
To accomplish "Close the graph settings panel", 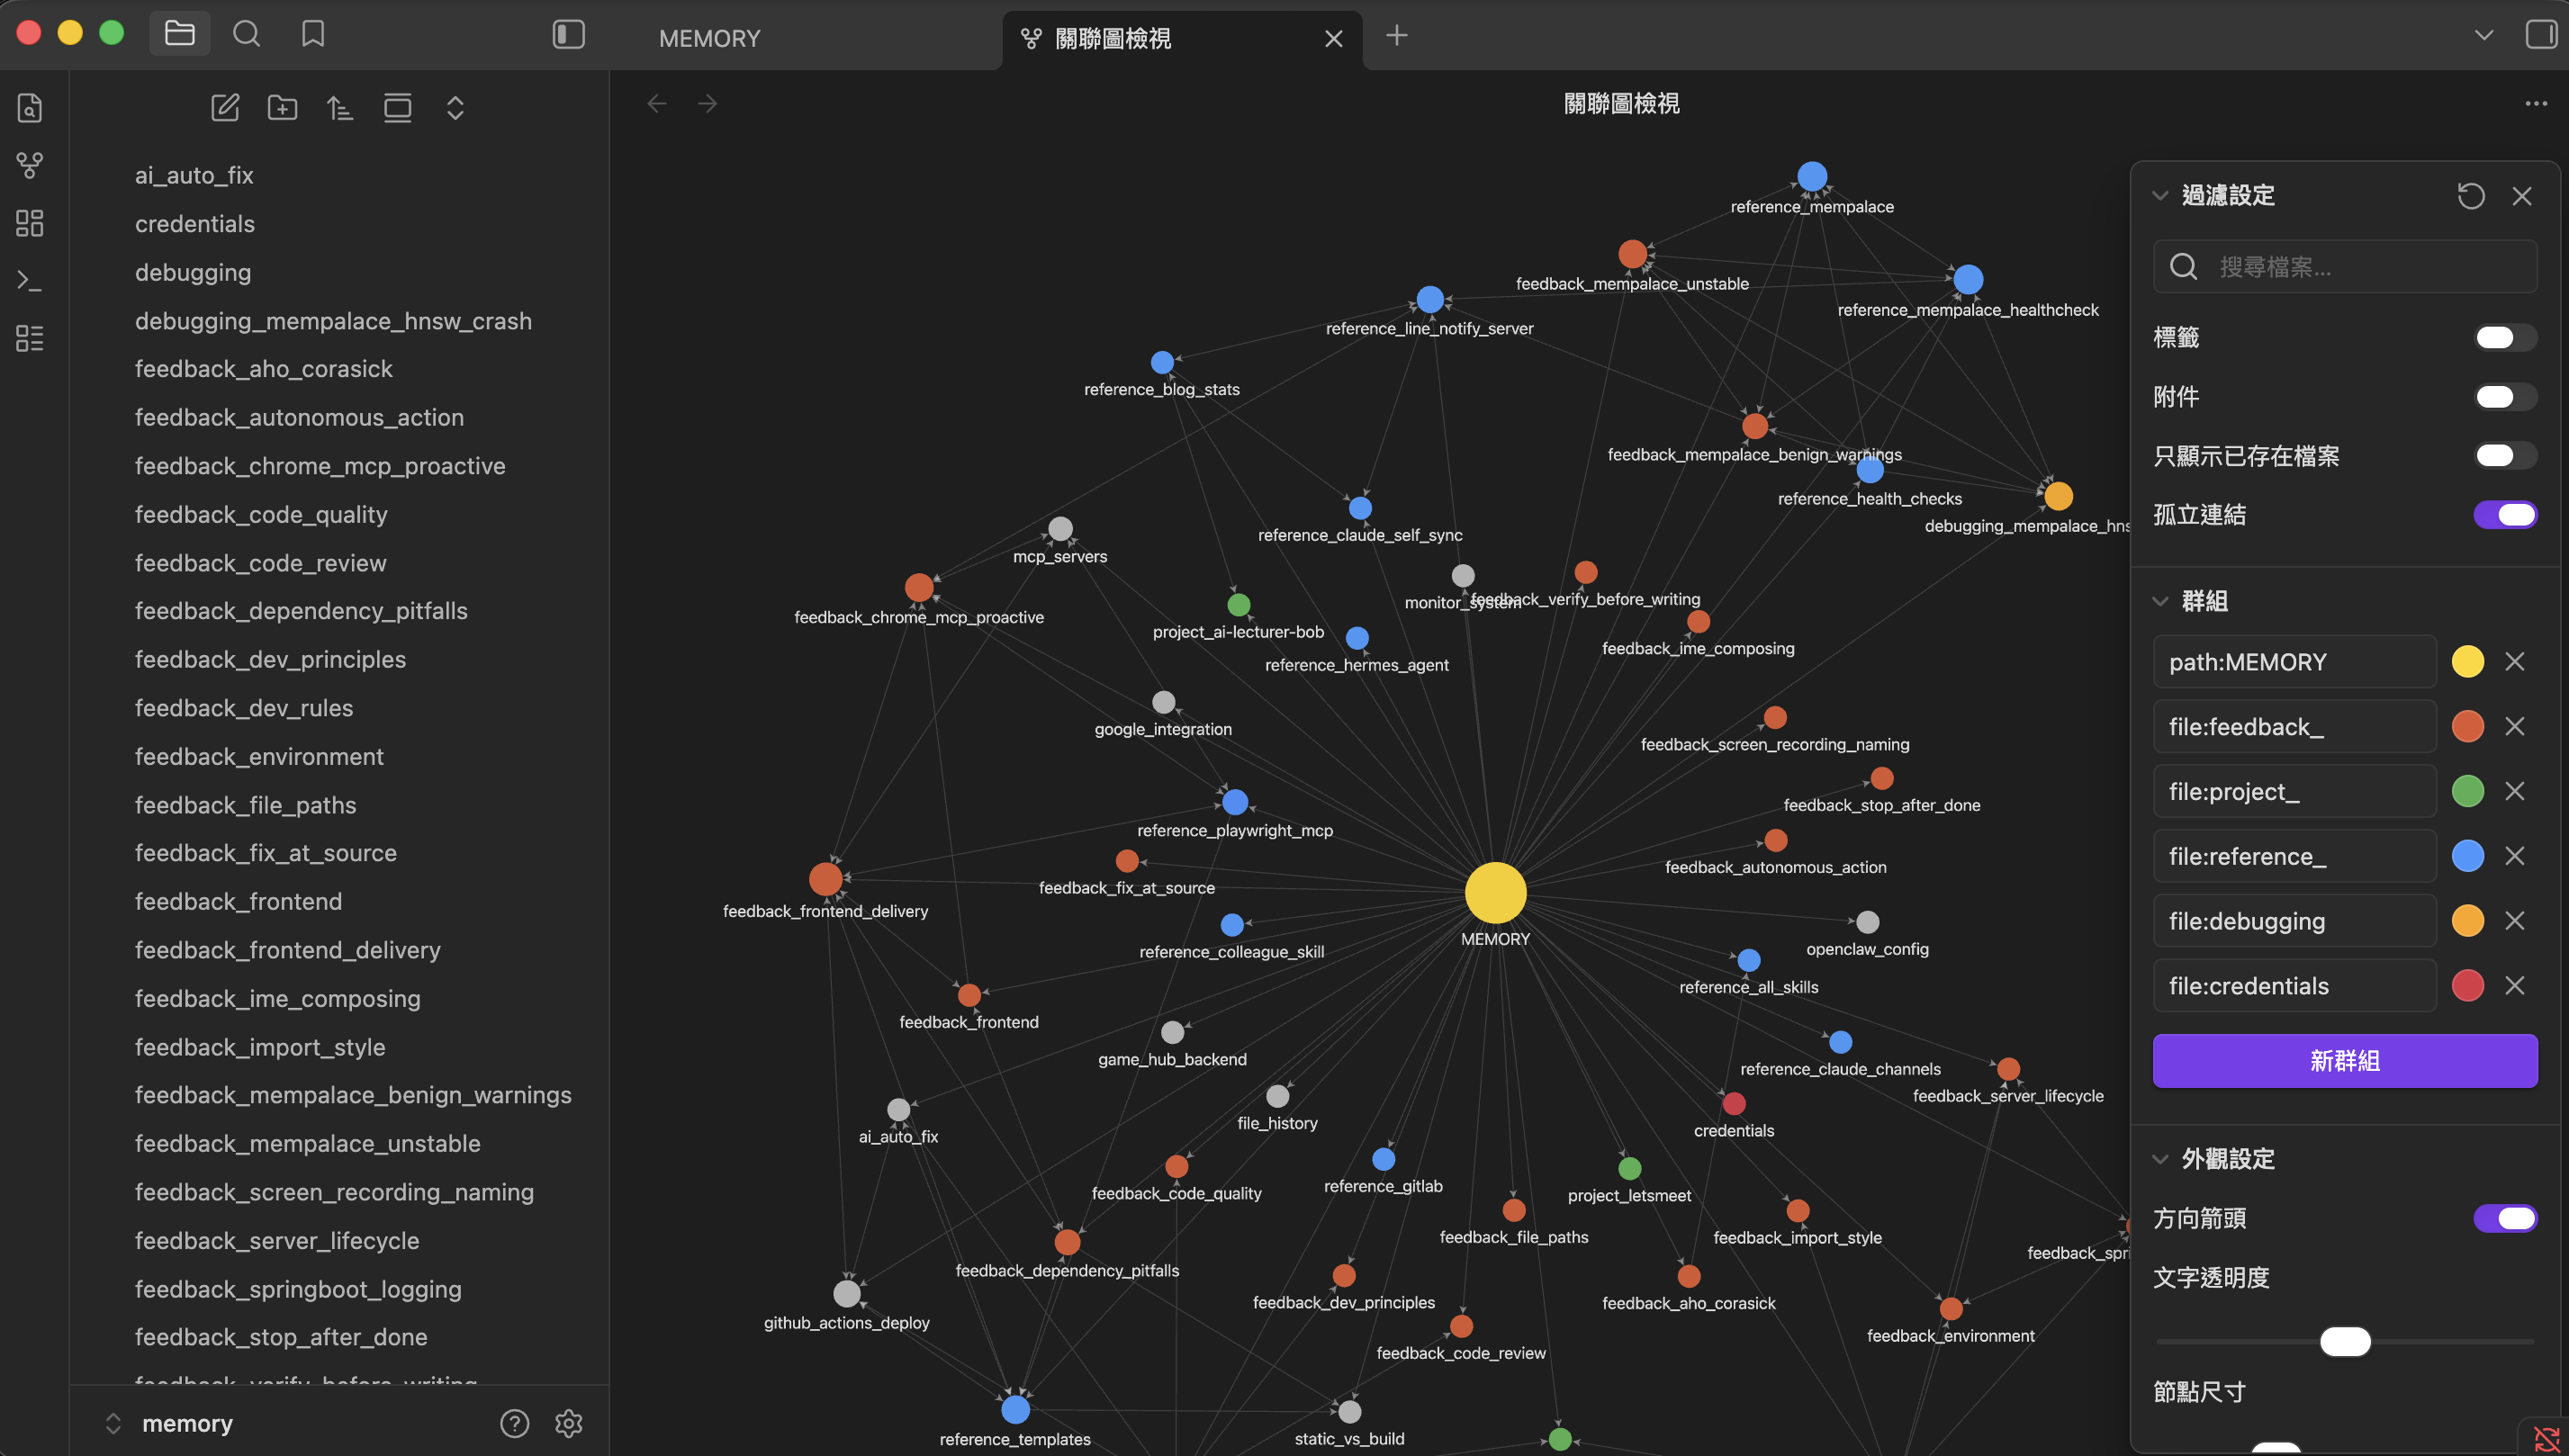I will [x=2522, y=195].
